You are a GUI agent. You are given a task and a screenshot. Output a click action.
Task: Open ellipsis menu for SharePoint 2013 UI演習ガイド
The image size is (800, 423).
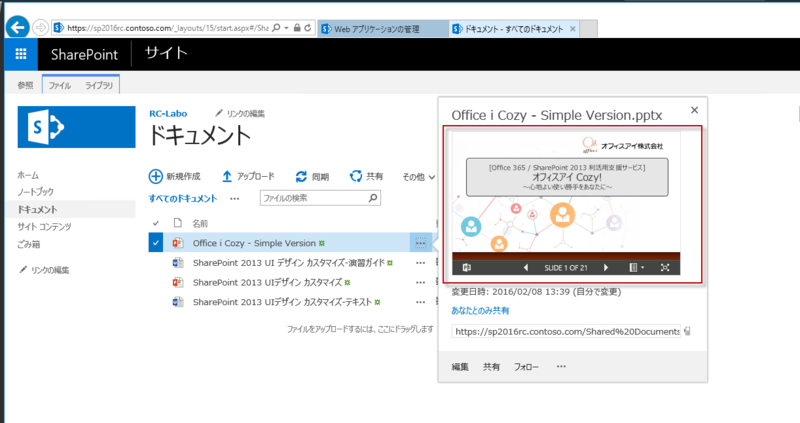[420, 262]
